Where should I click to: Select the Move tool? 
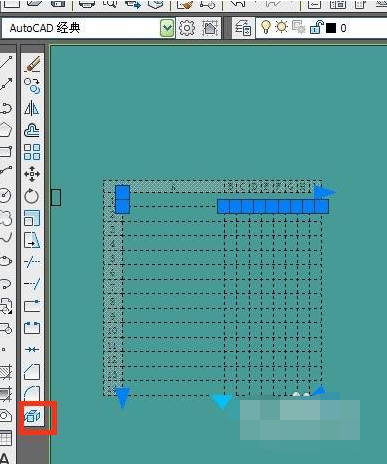tap(32, 174)
